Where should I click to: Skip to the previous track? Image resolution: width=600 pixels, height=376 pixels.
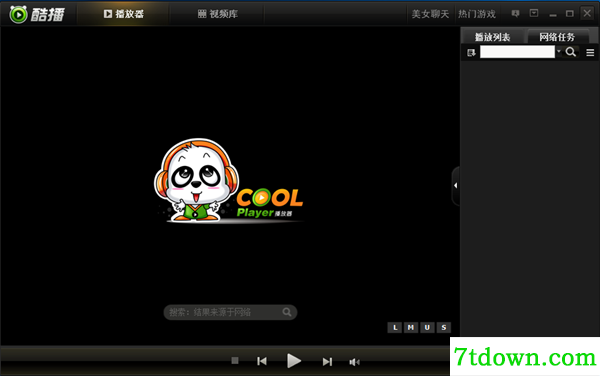tap(262, 361)
